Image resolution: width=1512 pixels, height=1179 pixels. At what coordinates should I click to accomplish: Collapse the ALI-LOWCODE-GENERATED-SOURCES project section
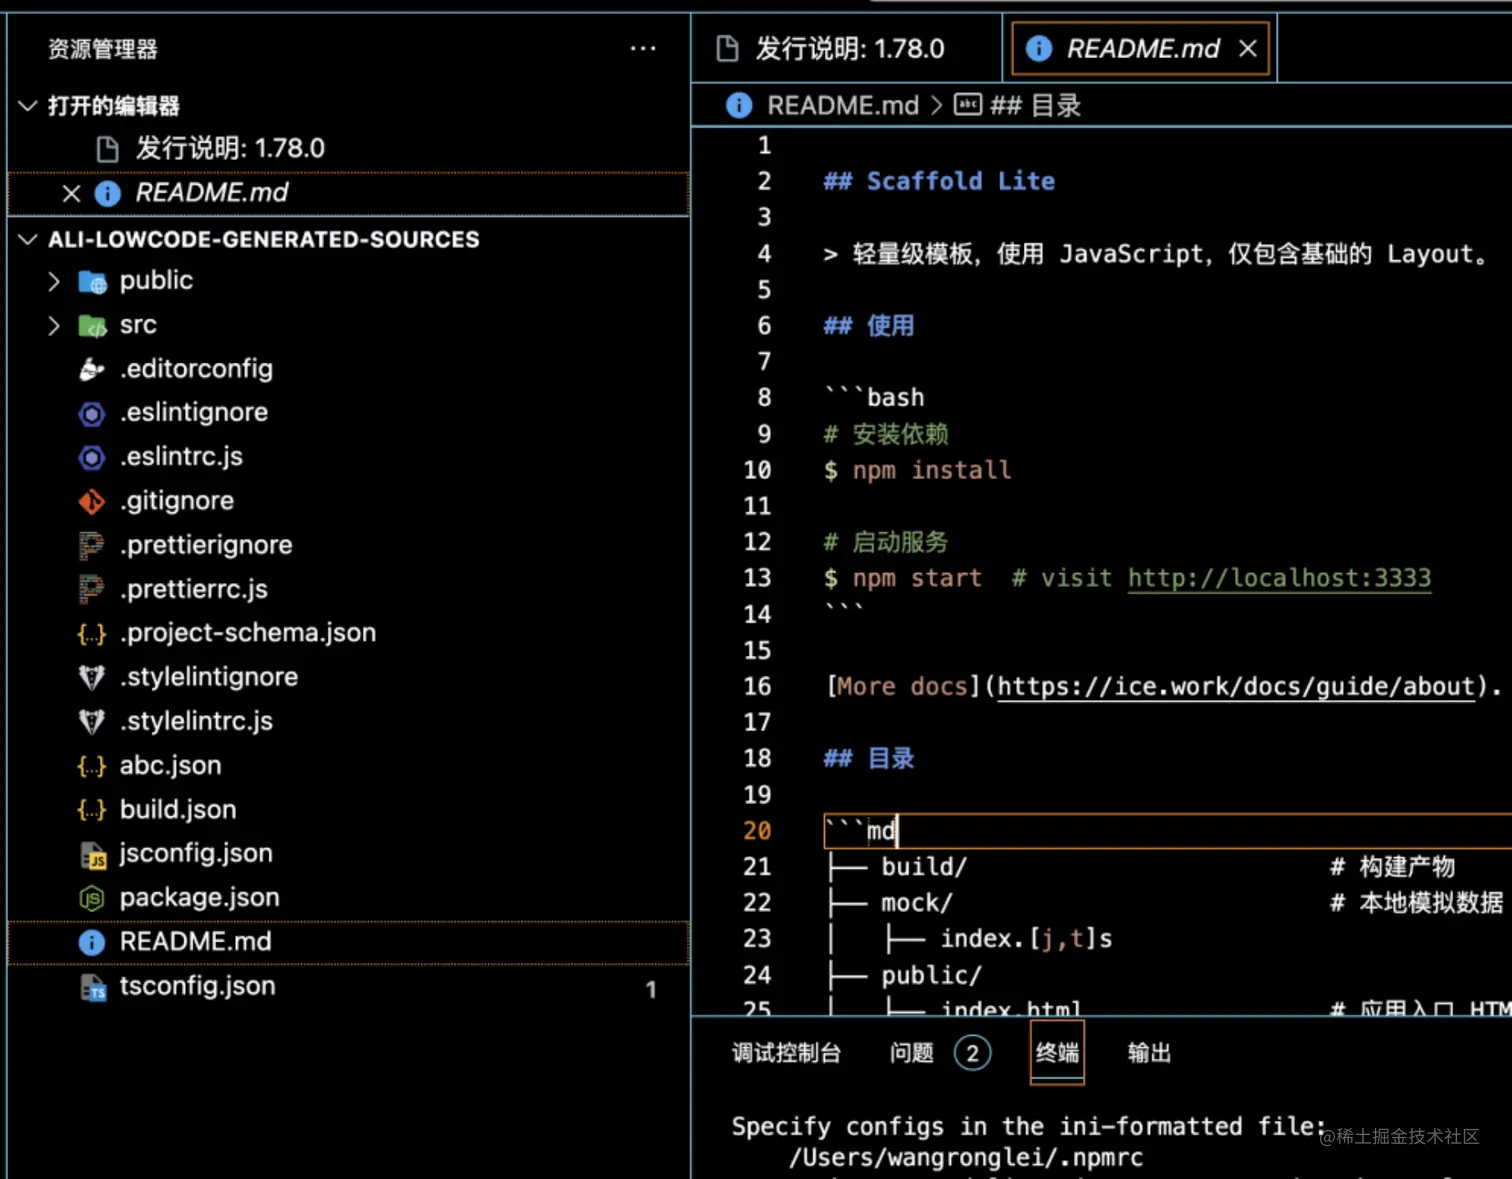tap(28, 239)
